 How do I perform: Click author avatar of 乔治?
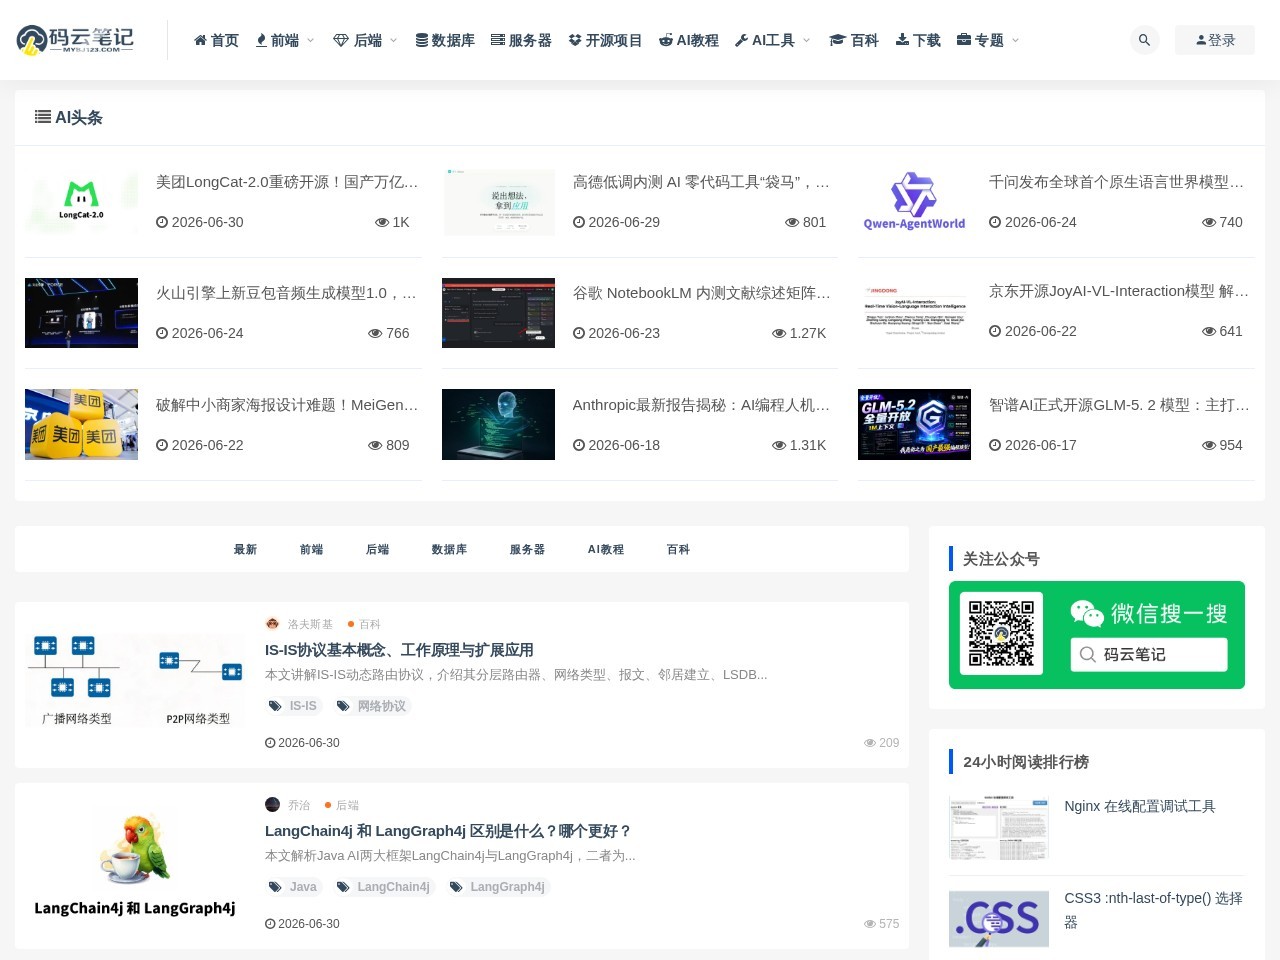coord(272,804)
